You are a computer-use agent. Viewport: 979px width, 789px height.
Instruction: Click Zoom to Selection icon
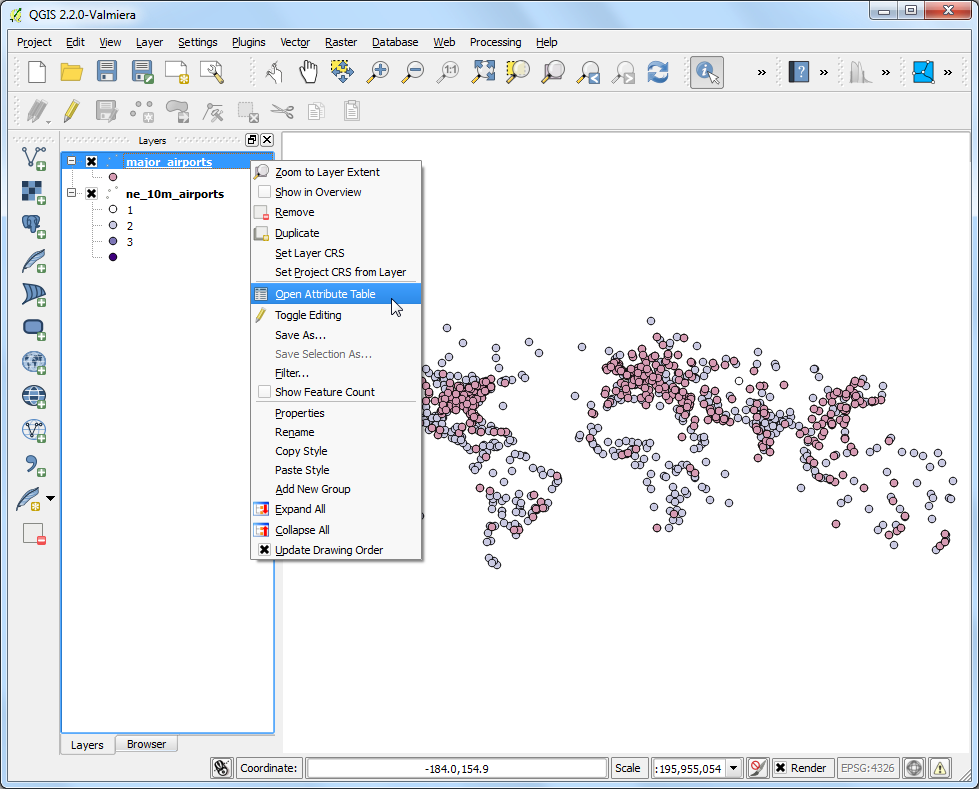click(x=518, y=72)
